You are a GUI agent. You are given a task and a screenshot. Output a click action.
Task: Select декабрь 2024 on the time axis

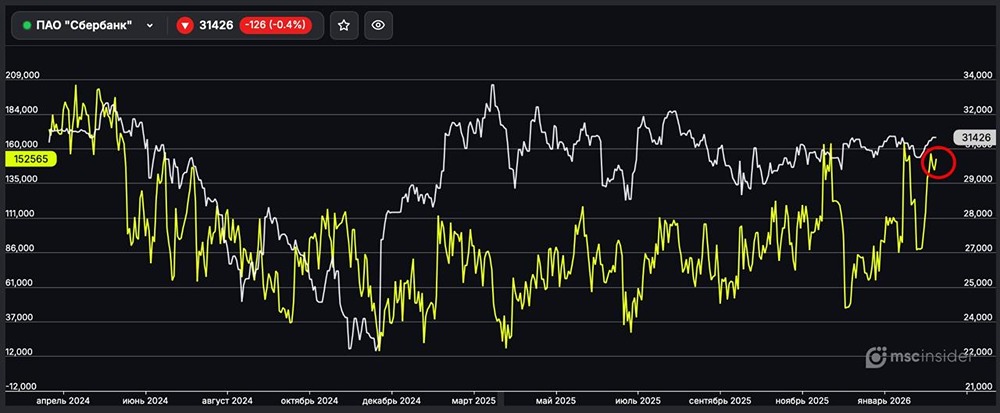click(x=392, y=401)
